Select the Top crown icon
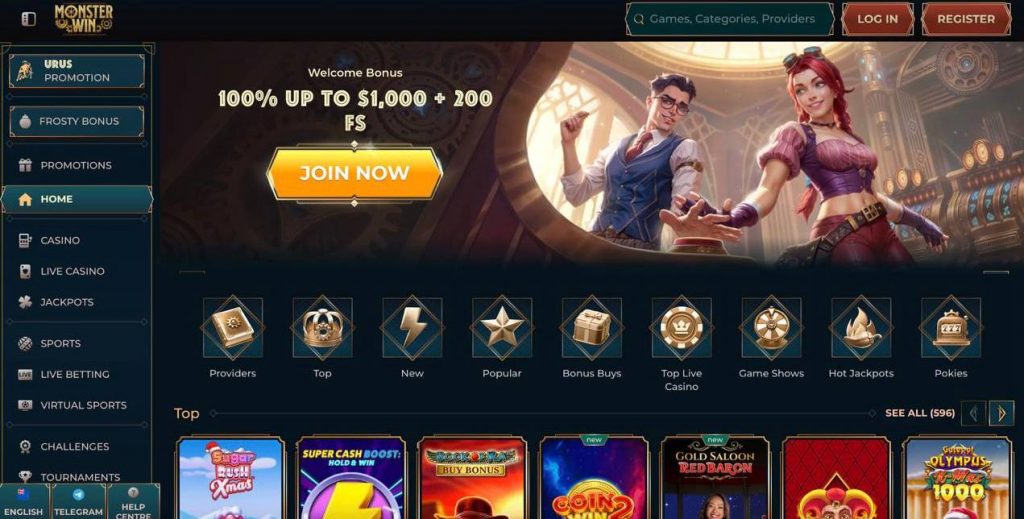This screenshot has width=1024, height=519. point(323,328)
